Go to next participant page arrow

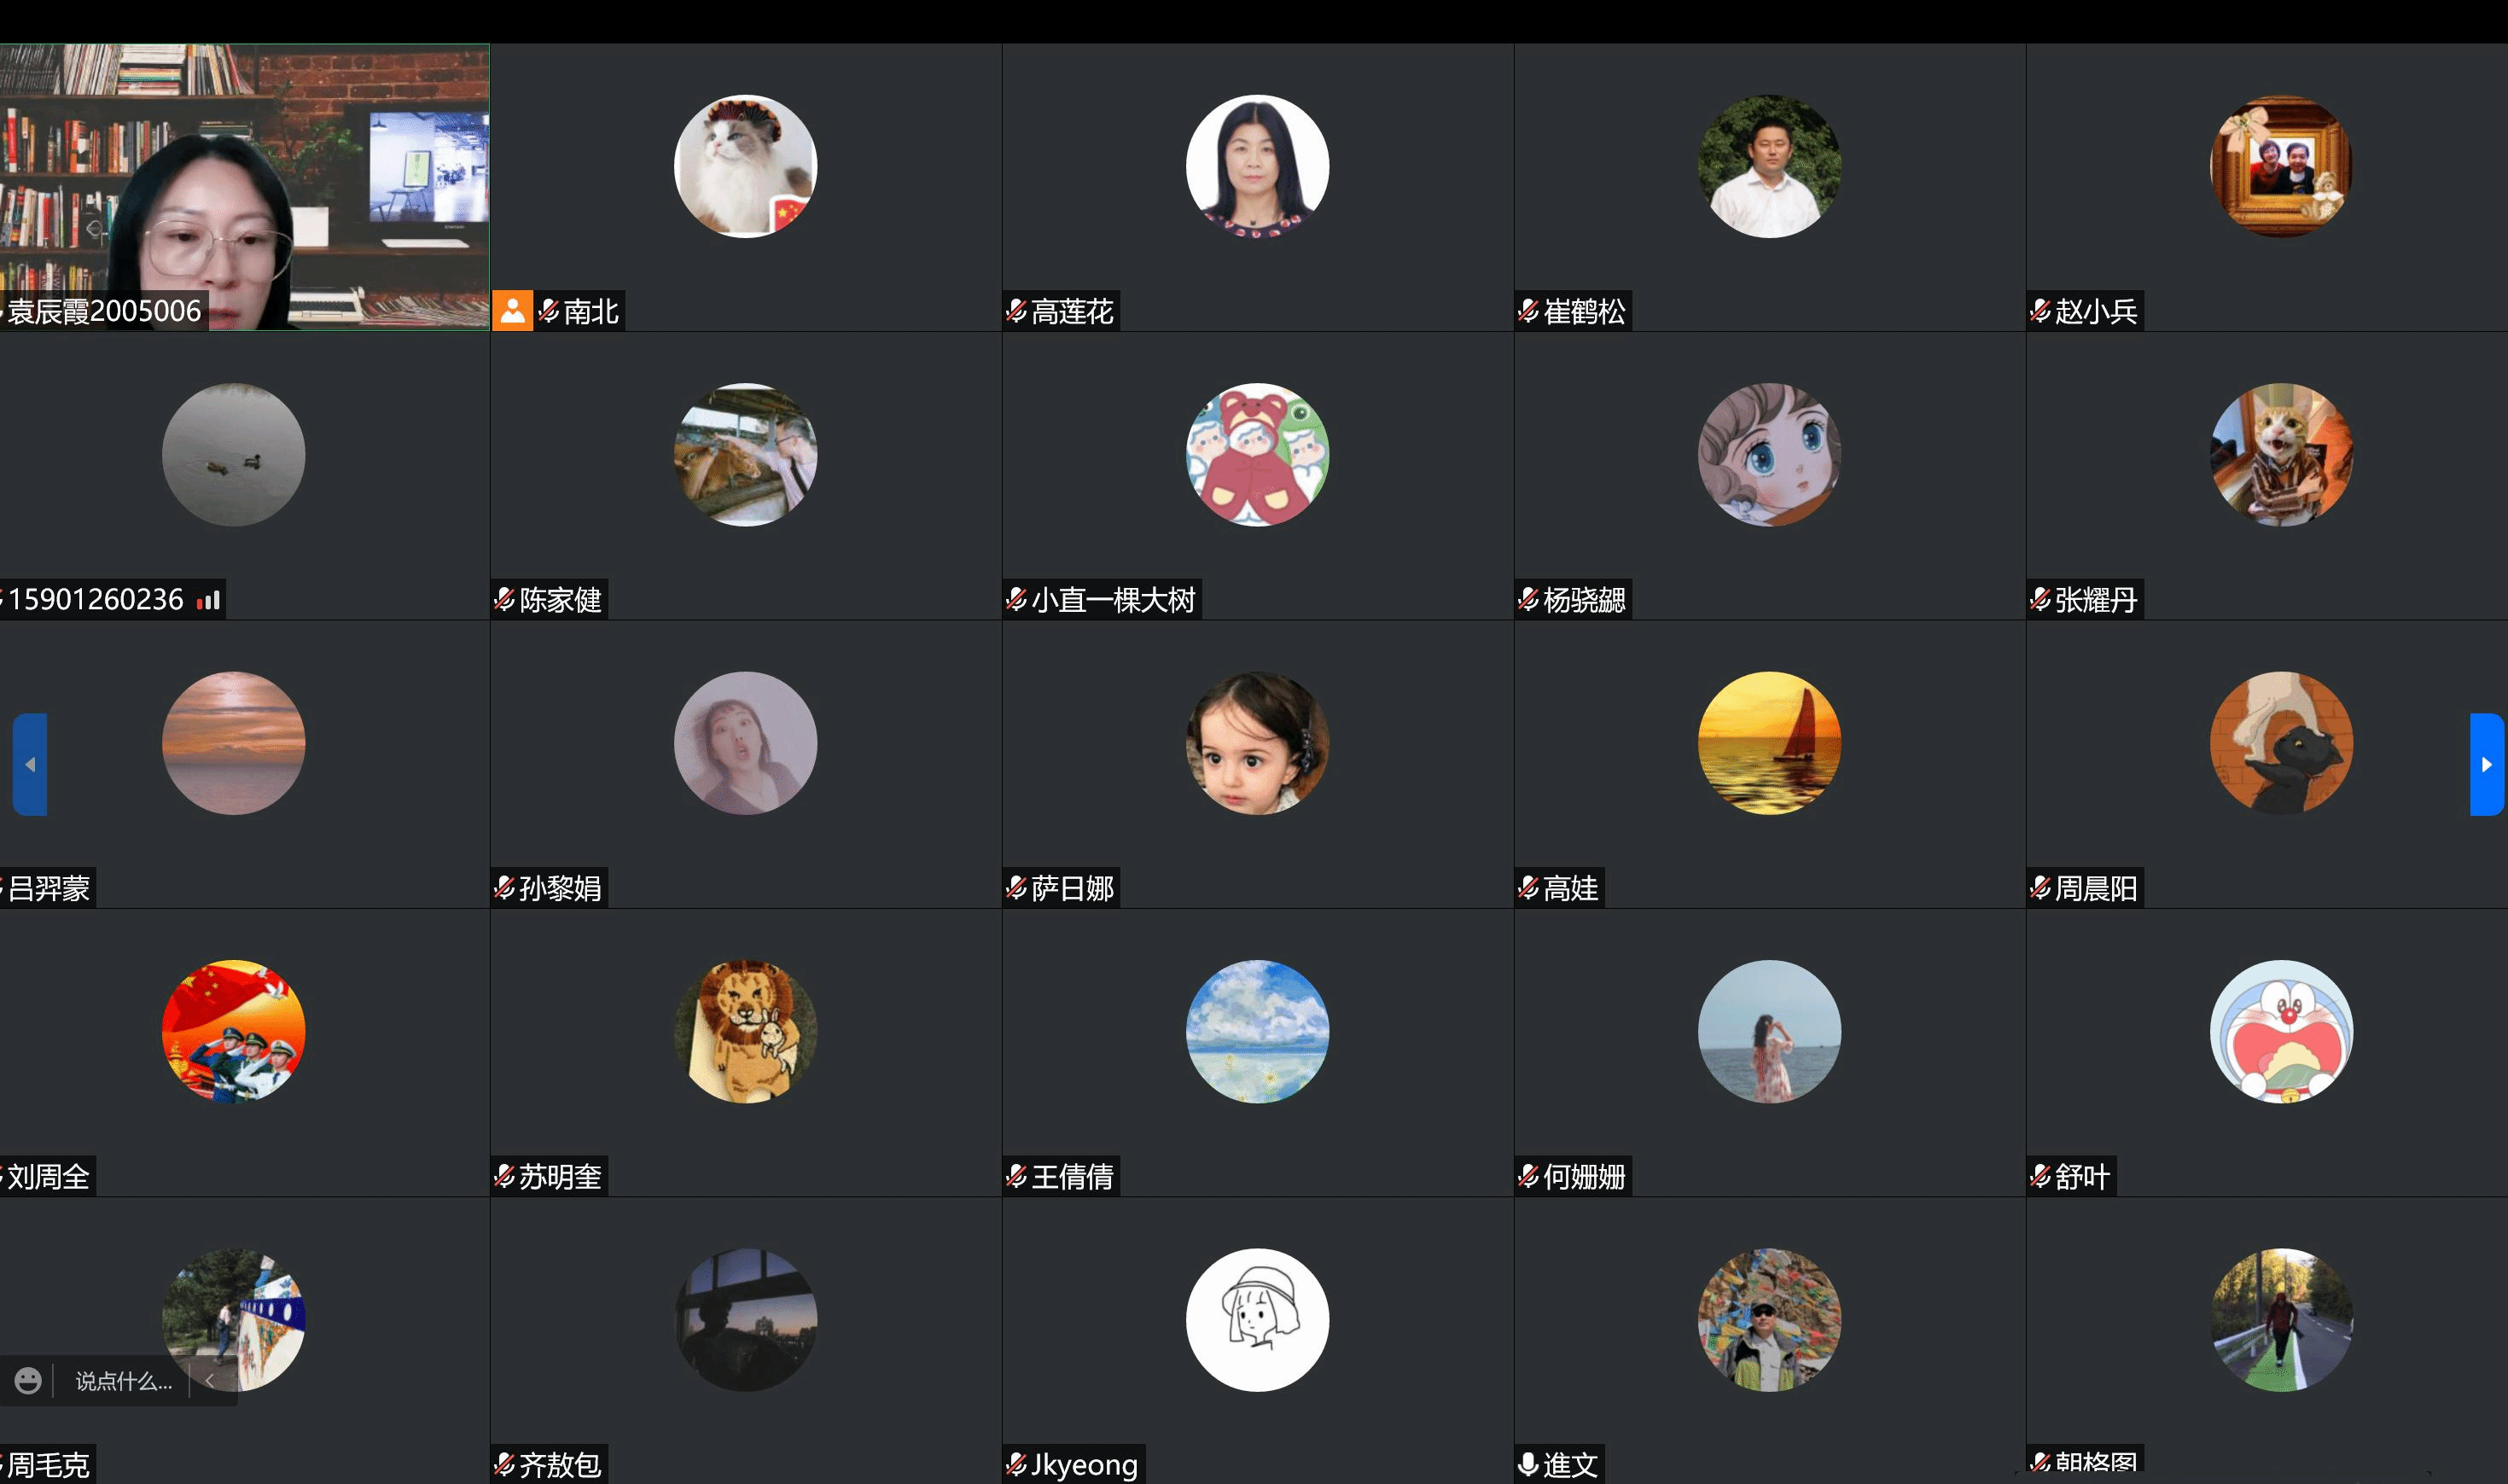(2486, 764)
